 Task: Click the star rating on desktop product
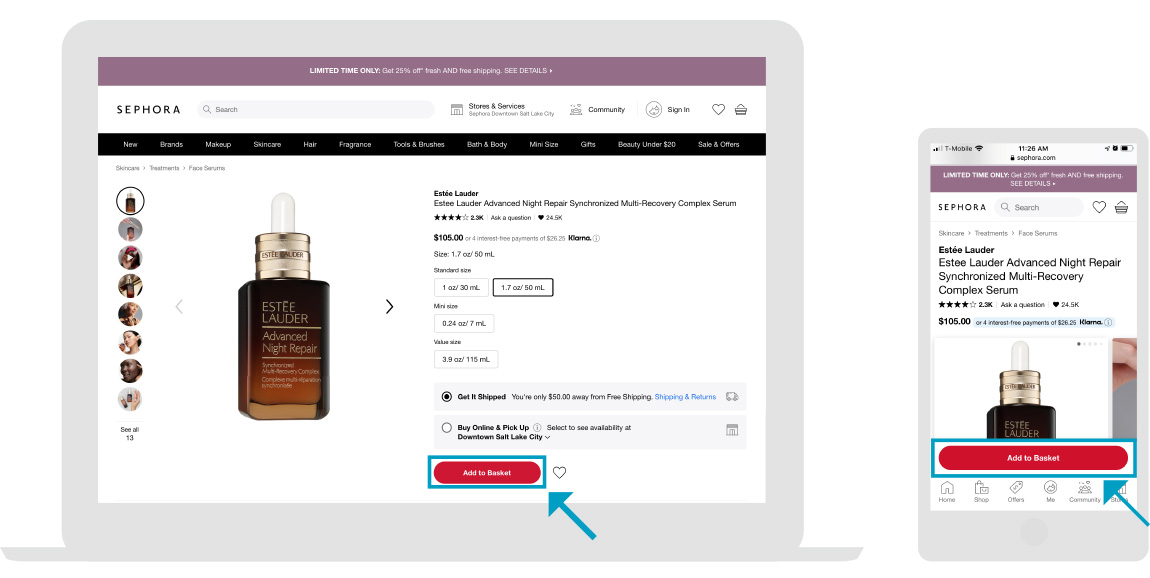tap(451, 218)
